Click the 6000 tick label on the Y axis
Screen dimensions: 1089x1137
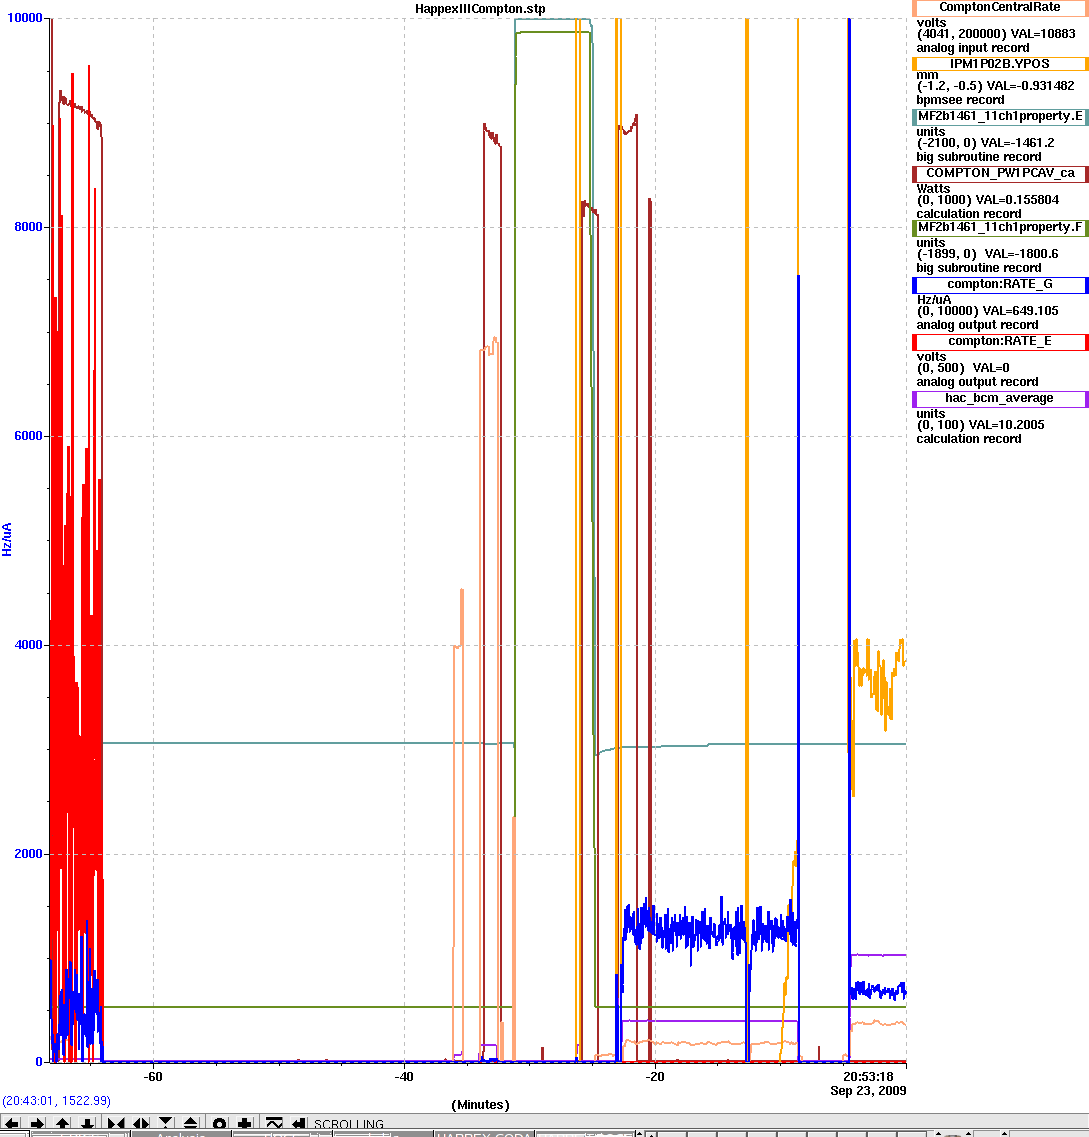point(28,436)
